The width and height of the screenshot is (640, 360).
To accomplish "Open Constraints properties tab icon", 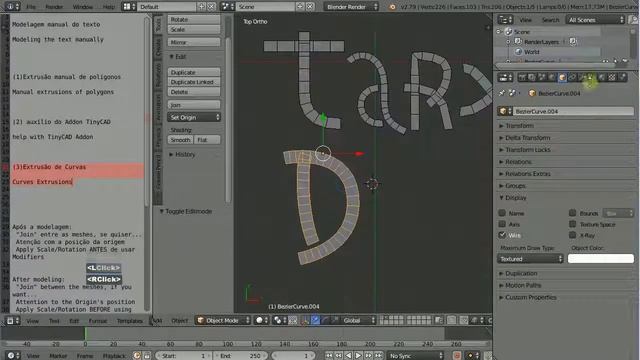I will [x=572, y=77].
